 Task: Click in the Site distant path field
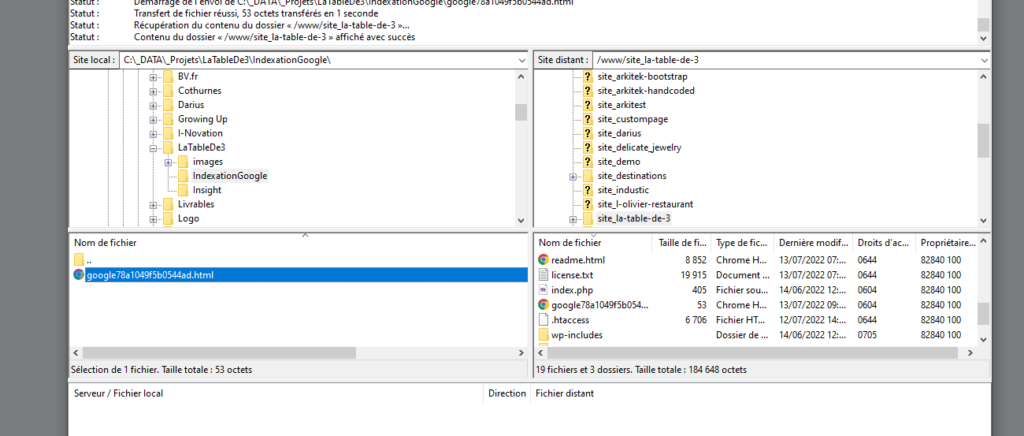point(780,61)
